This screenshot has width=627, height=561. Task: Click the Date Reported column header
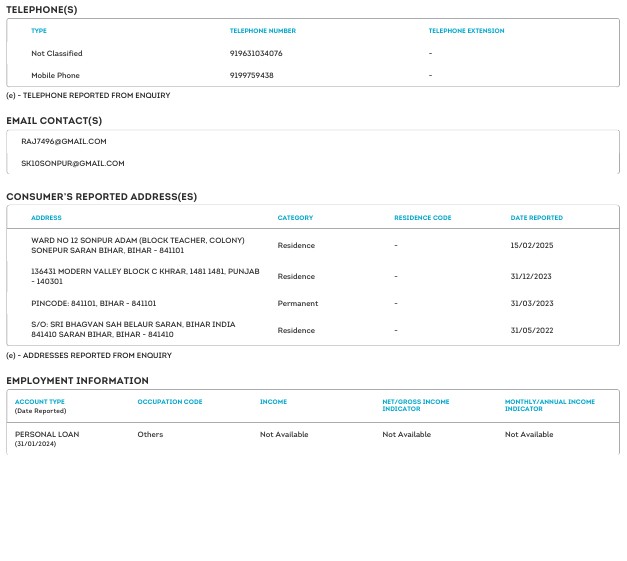536,217
